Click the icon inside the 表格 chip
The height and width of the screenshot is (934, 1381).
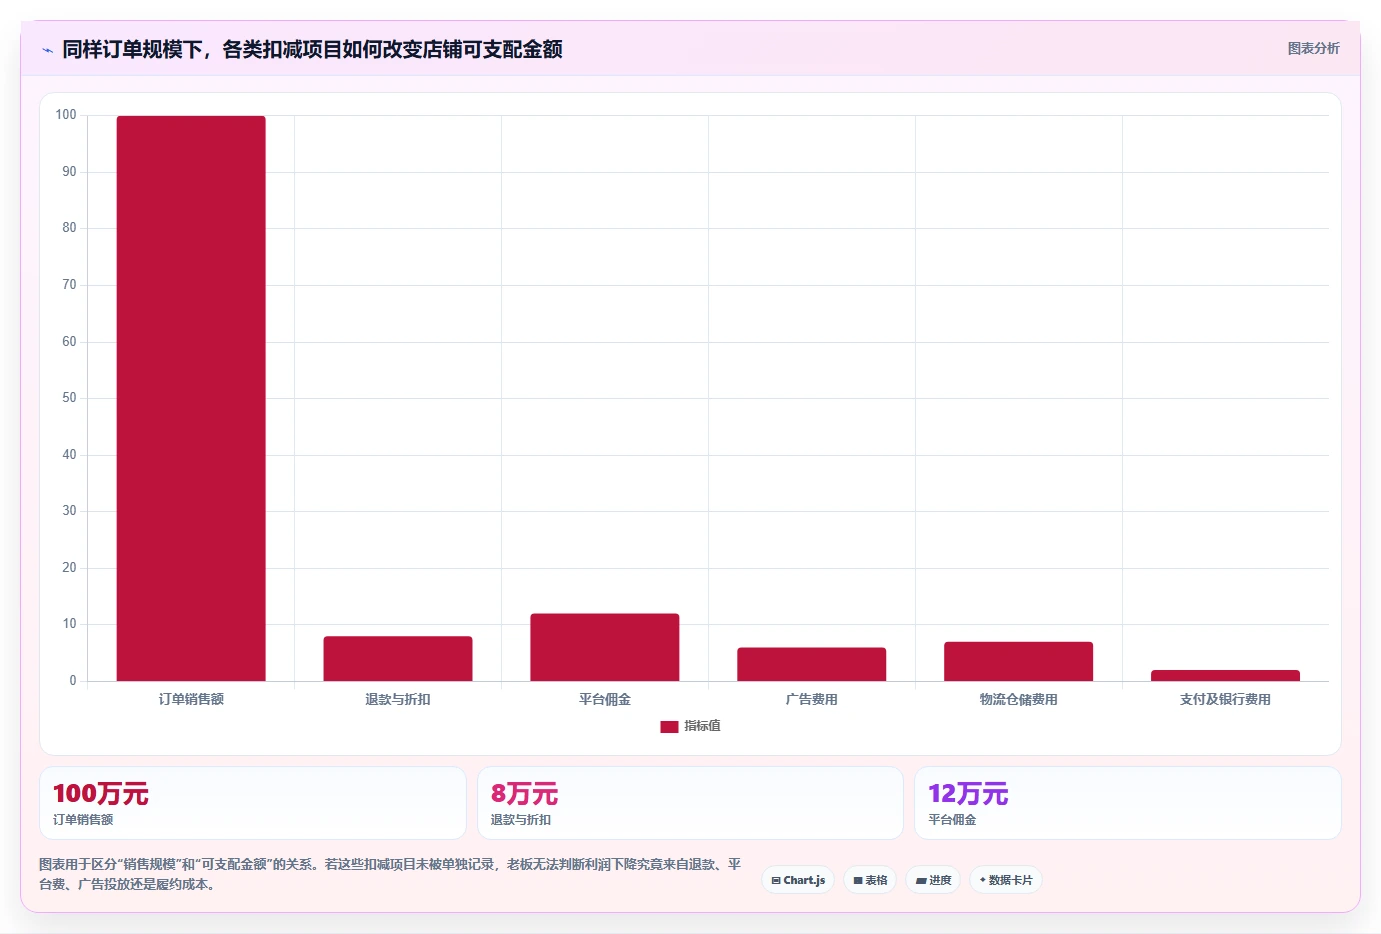pos(858,881)
